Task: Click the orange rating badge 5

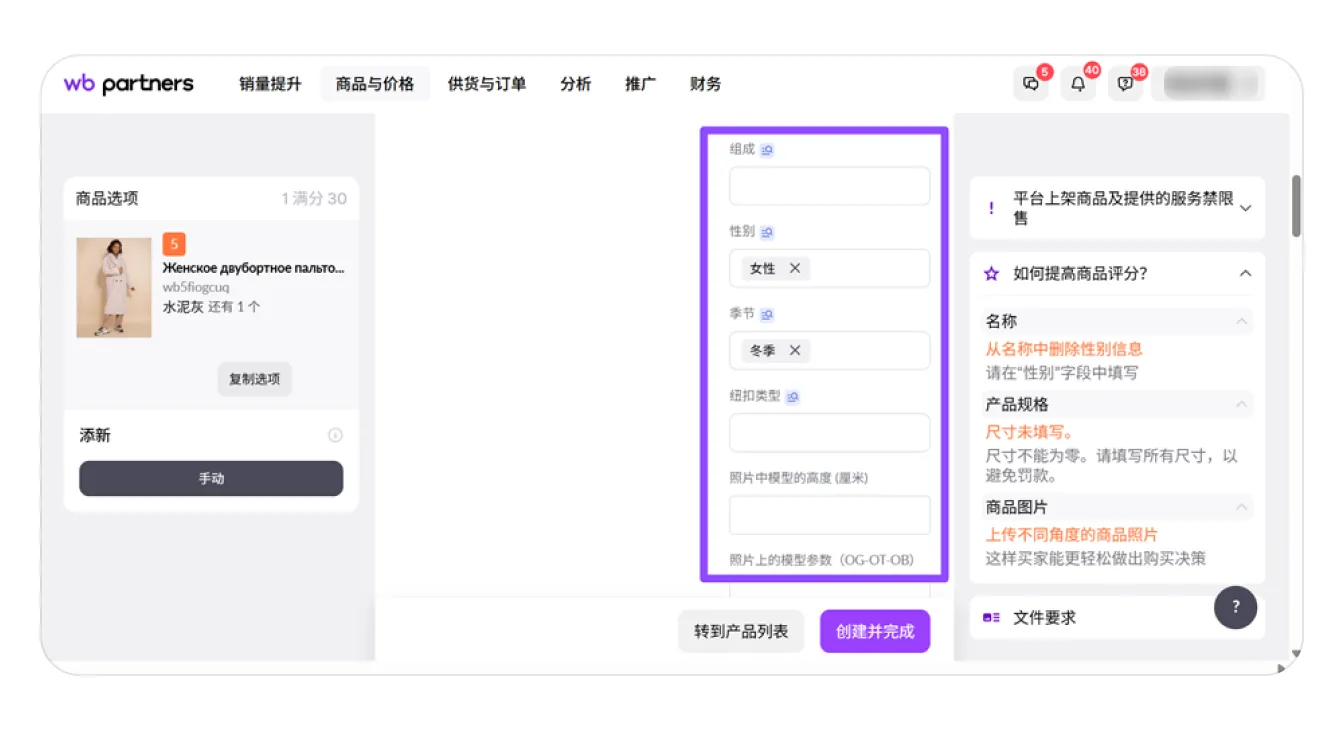Action: point(174,244)
